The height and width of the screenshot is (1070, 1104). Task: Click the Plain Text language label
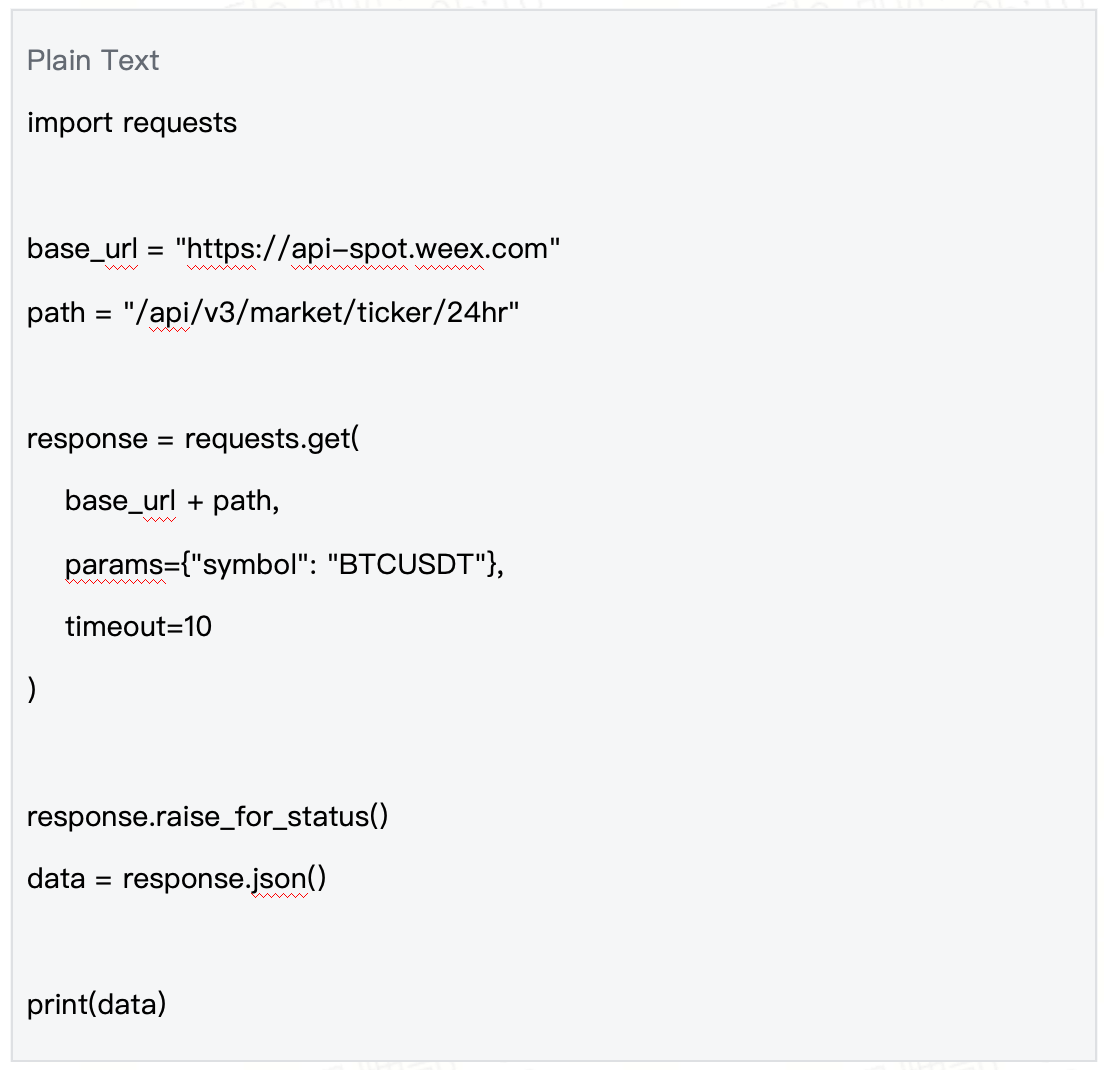93,61
